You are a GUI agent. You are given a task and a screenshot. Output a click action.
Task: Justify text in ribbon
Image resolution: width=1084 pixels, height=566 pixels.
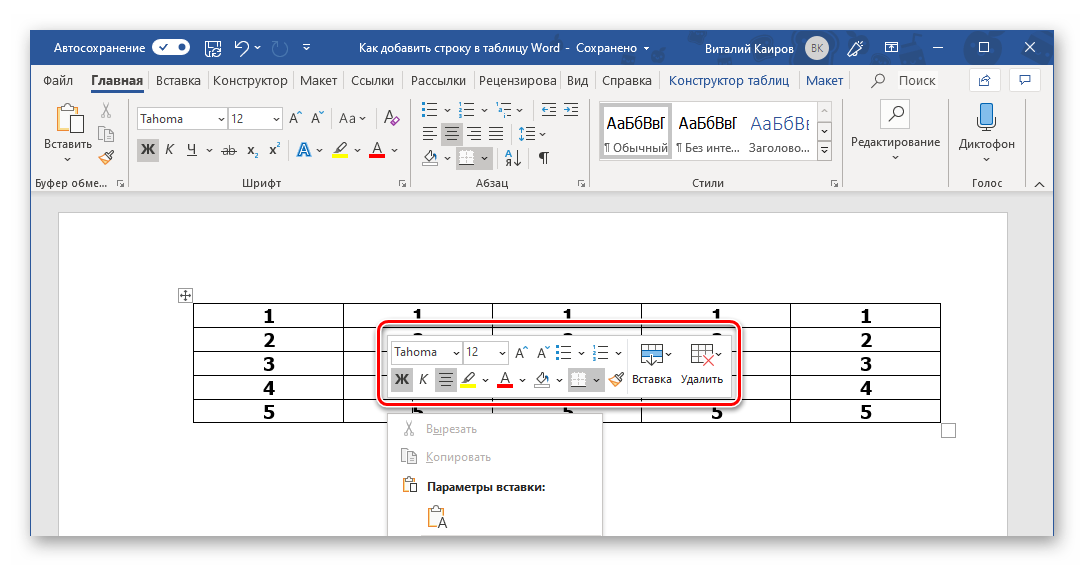click(496, 133)
